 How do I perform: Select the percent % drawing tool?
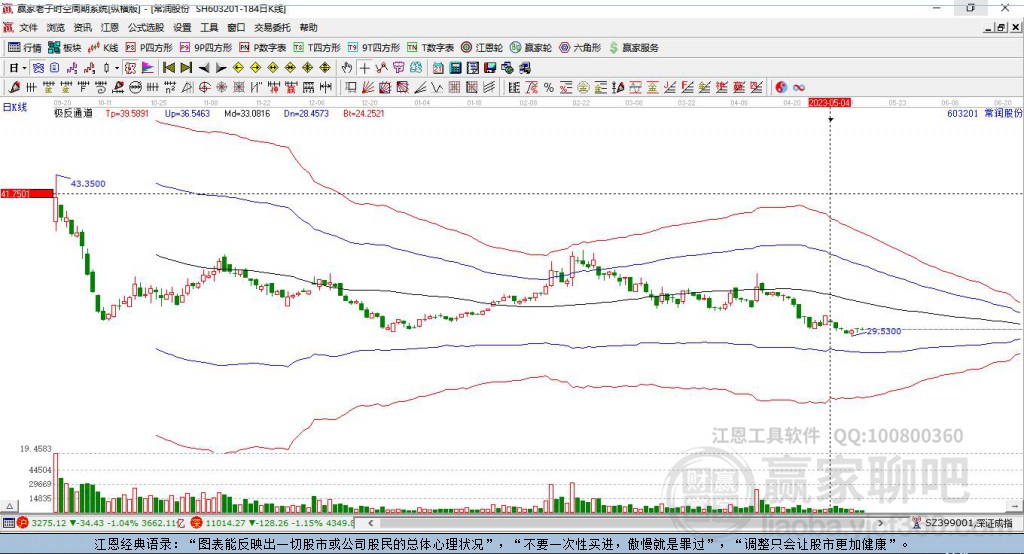(549, 88)
